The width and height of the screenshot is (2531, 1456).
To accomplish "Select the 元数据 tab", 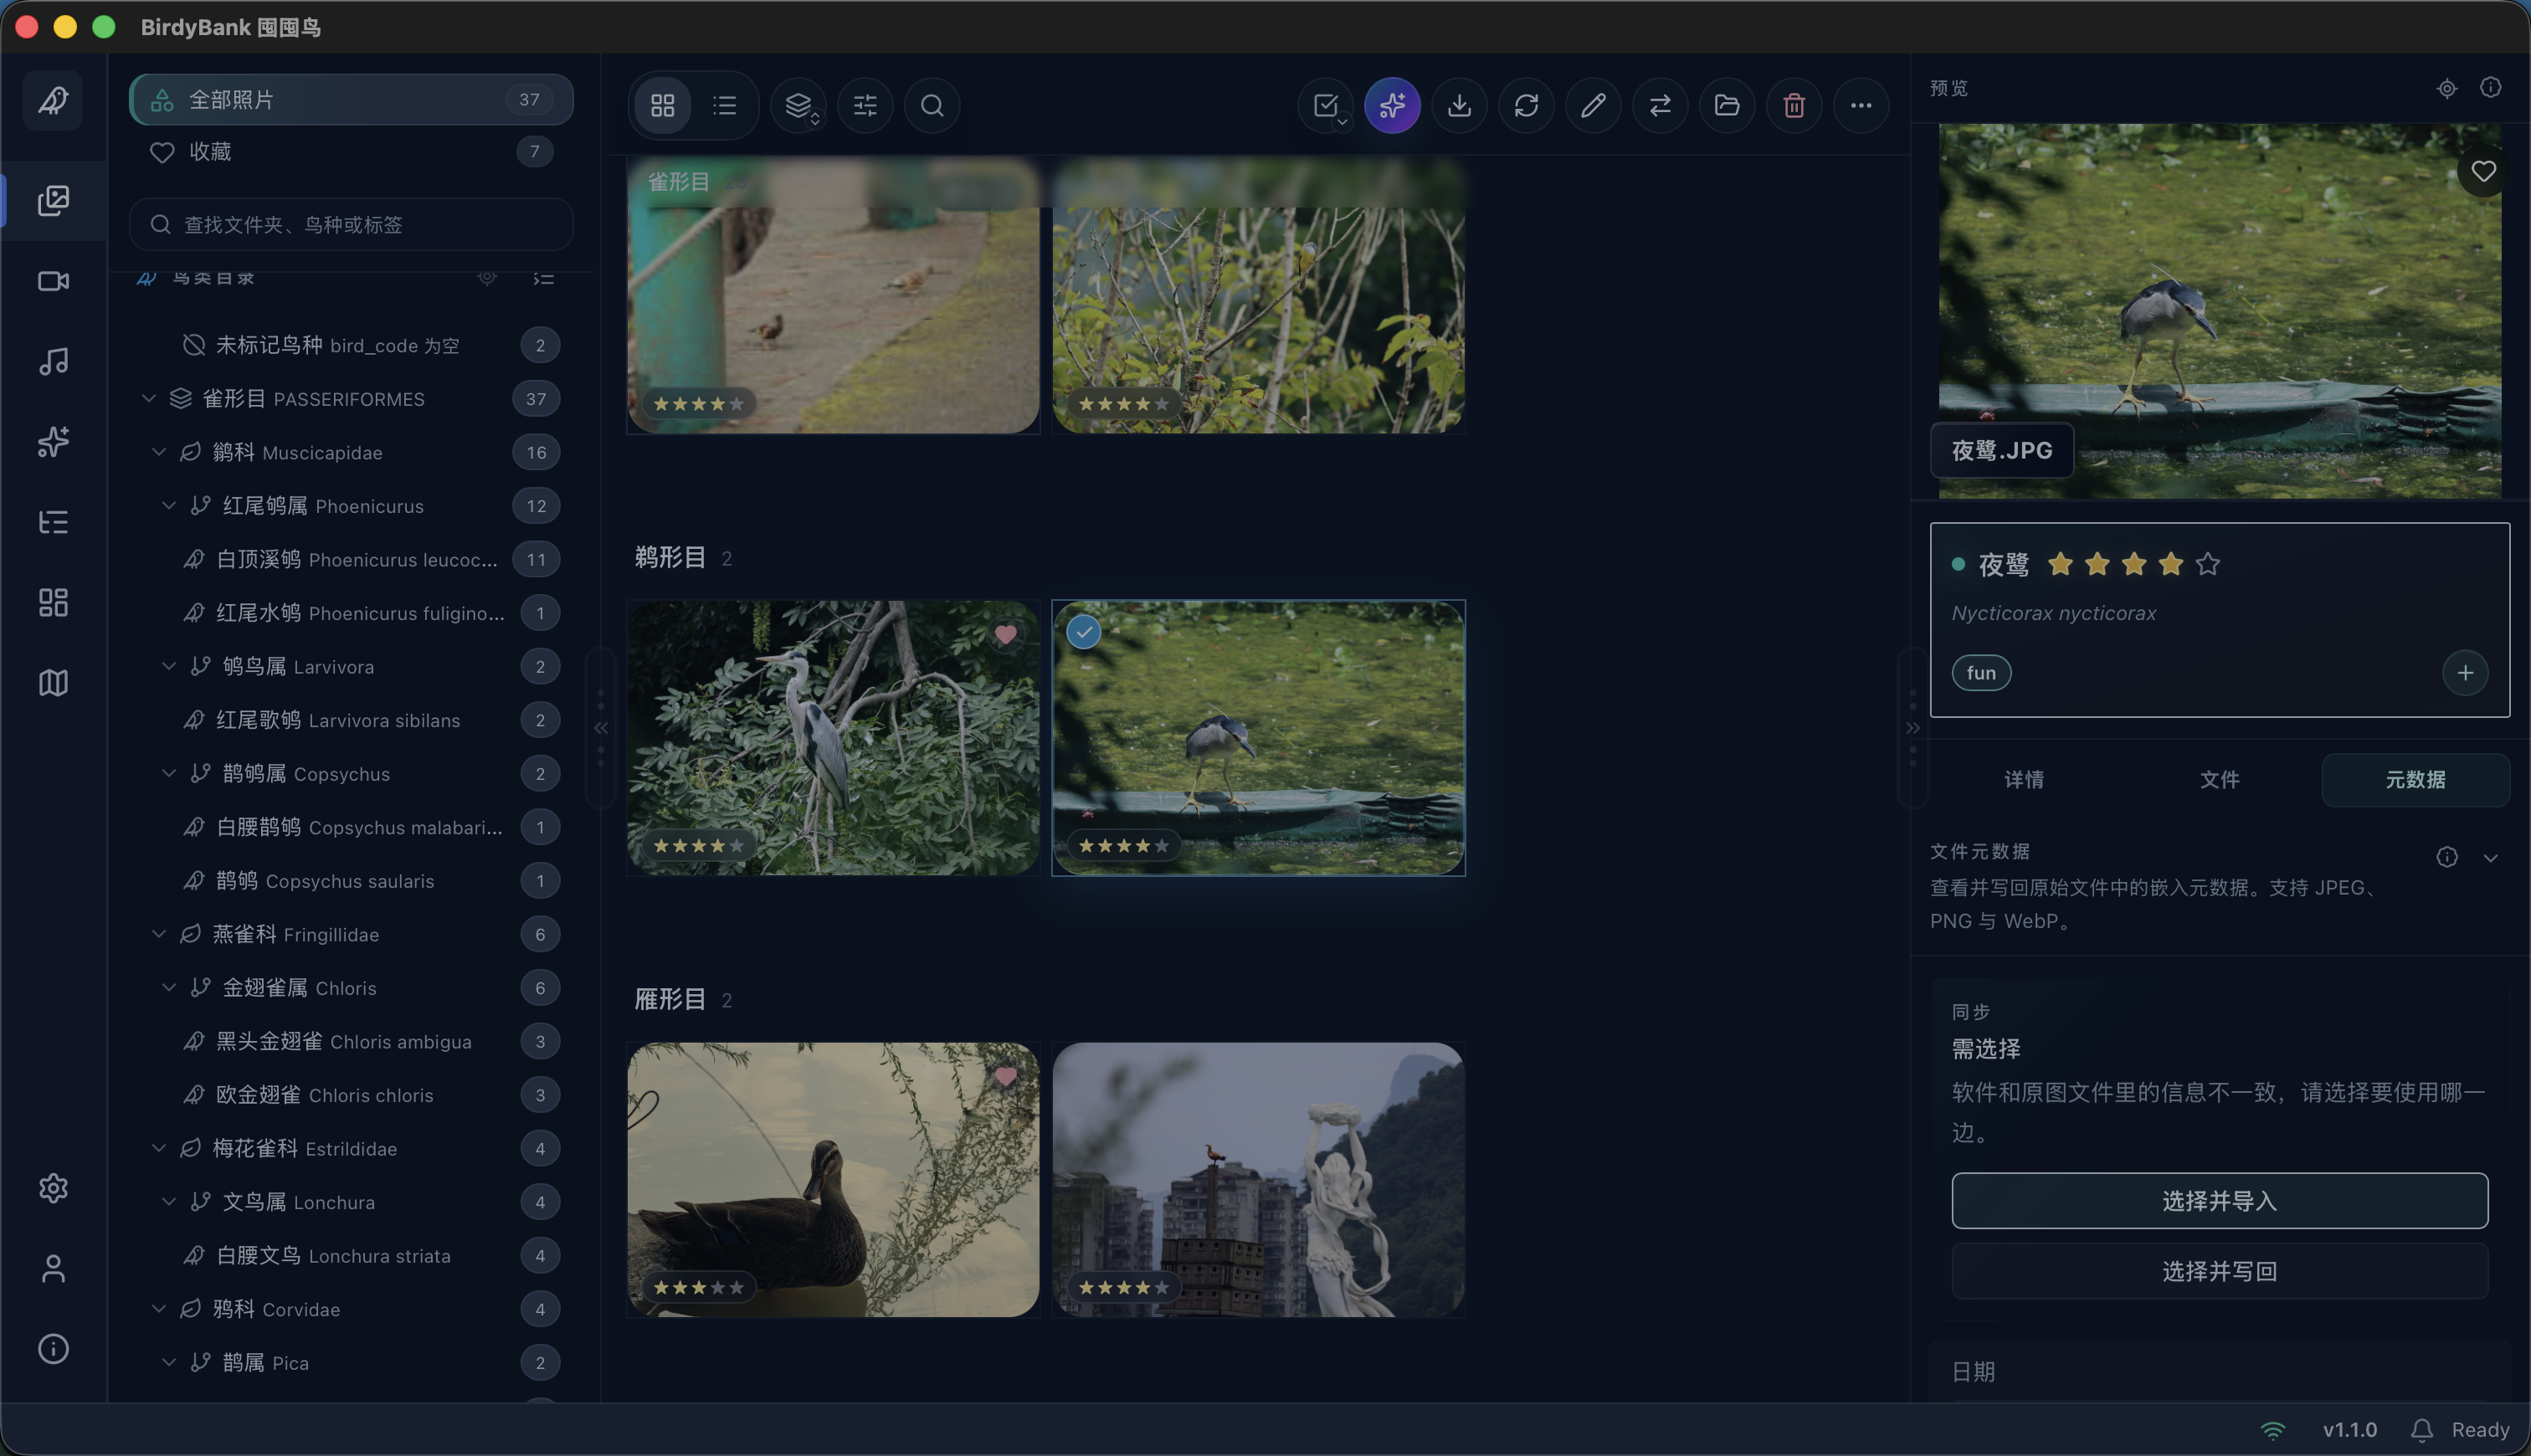I will (x=2415, y=780).
